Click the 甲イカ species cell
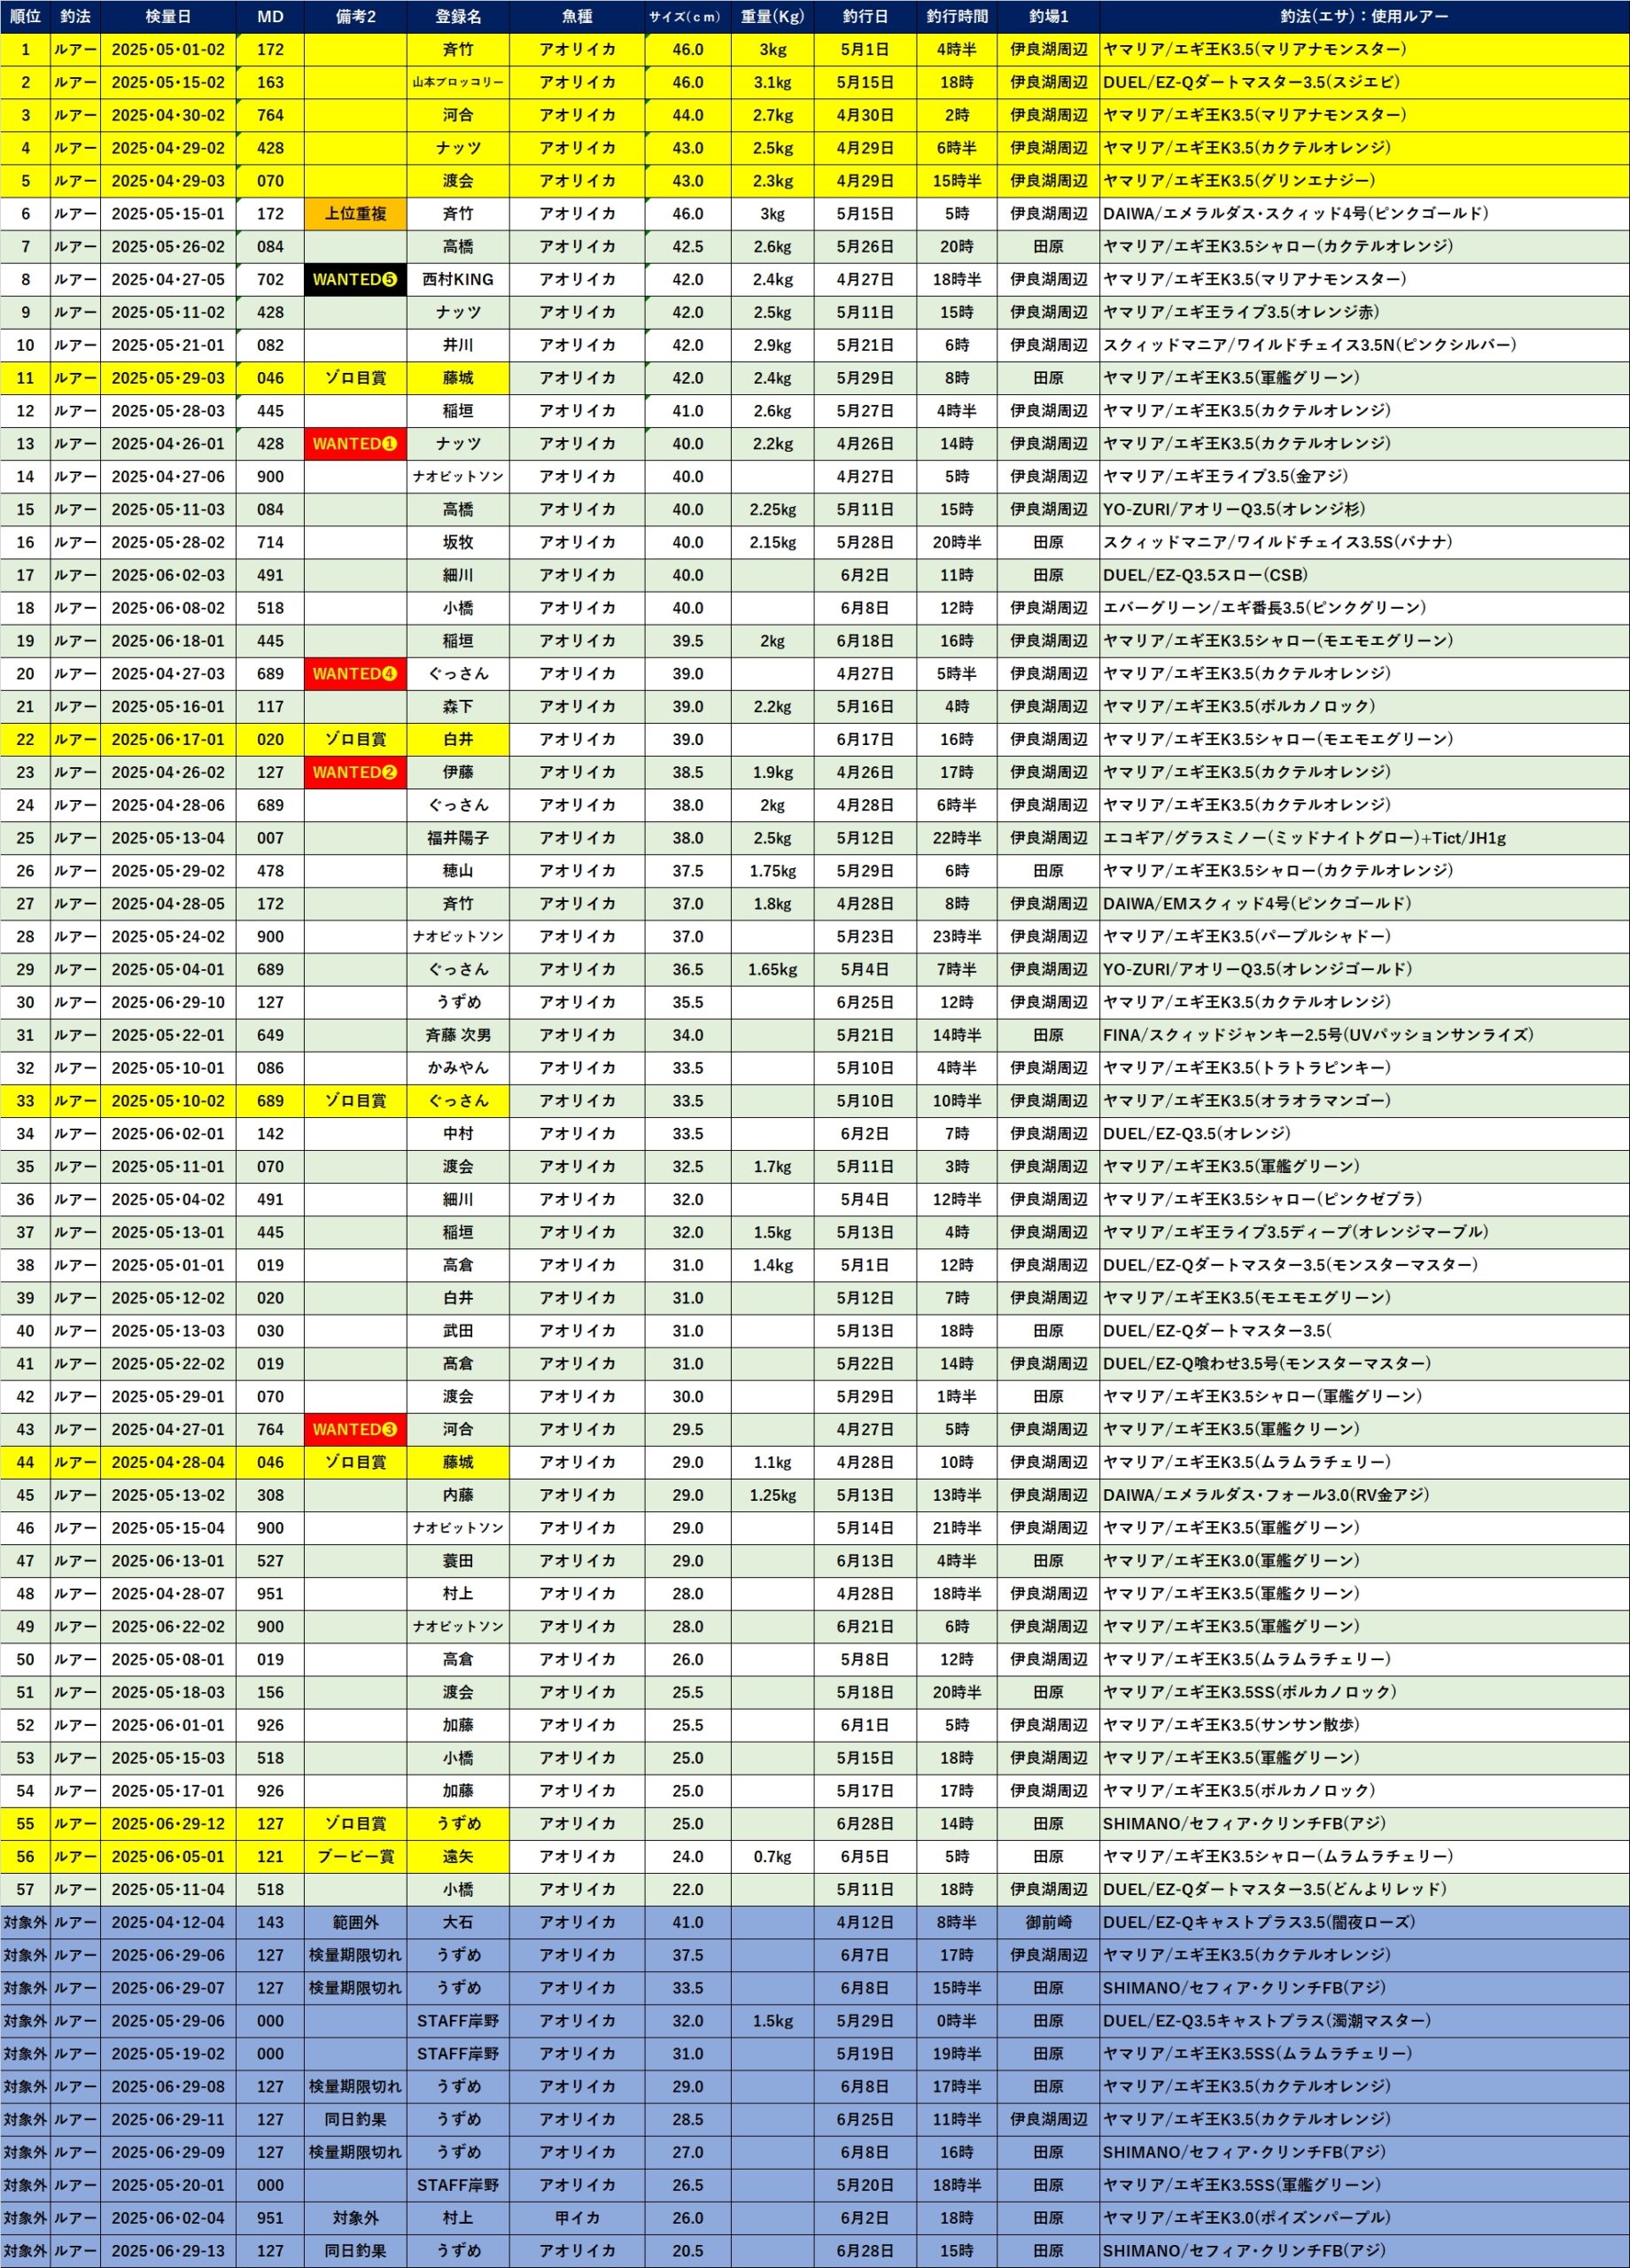1630x2268 pixels. click(x=577, y=2218)
